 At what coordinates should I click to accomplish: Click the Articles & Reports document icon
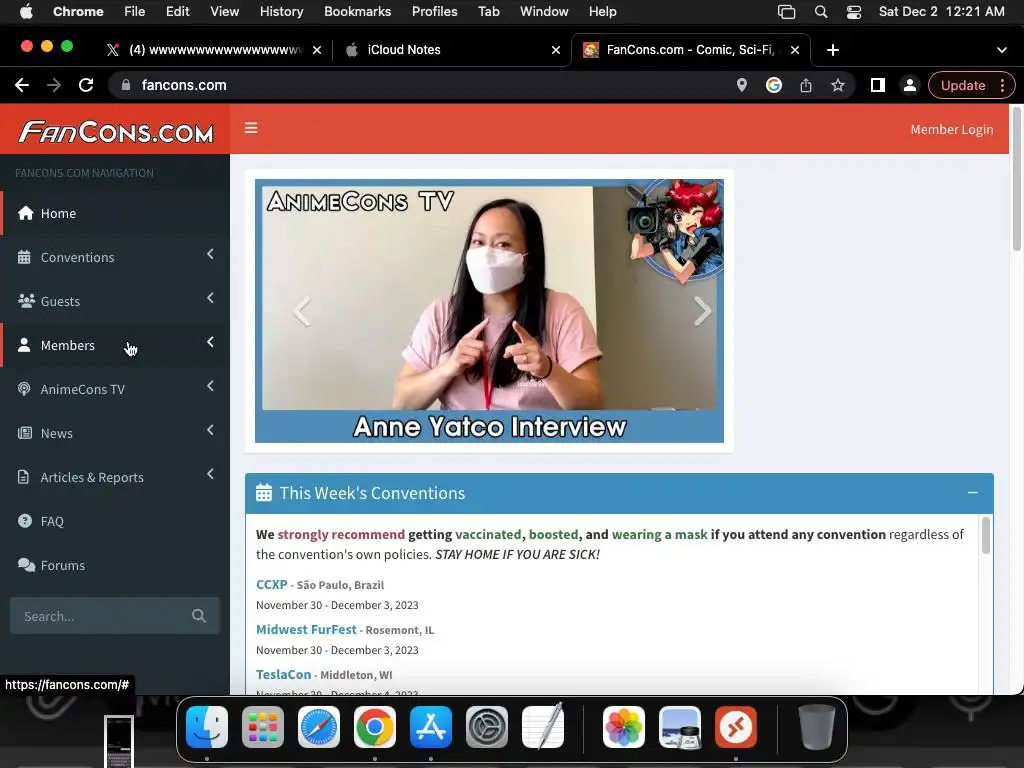click(x=24, y=477)
